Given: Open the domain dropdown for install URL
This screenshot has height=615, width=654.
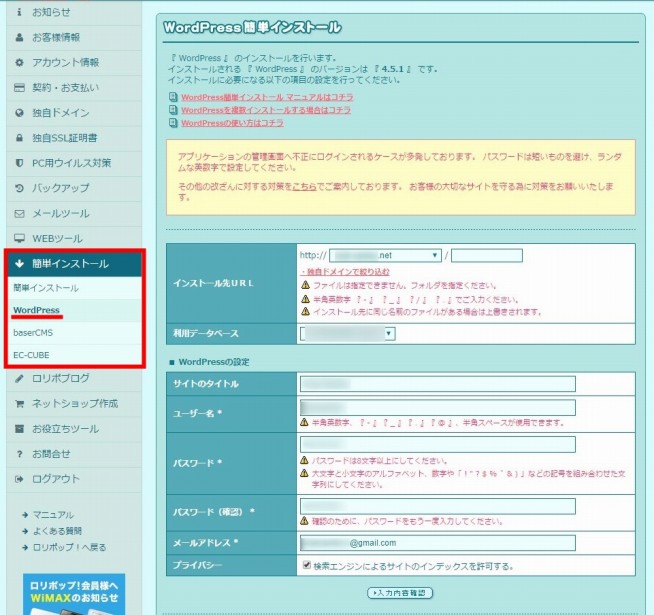Looking at the screenshot, I should 385,255.
